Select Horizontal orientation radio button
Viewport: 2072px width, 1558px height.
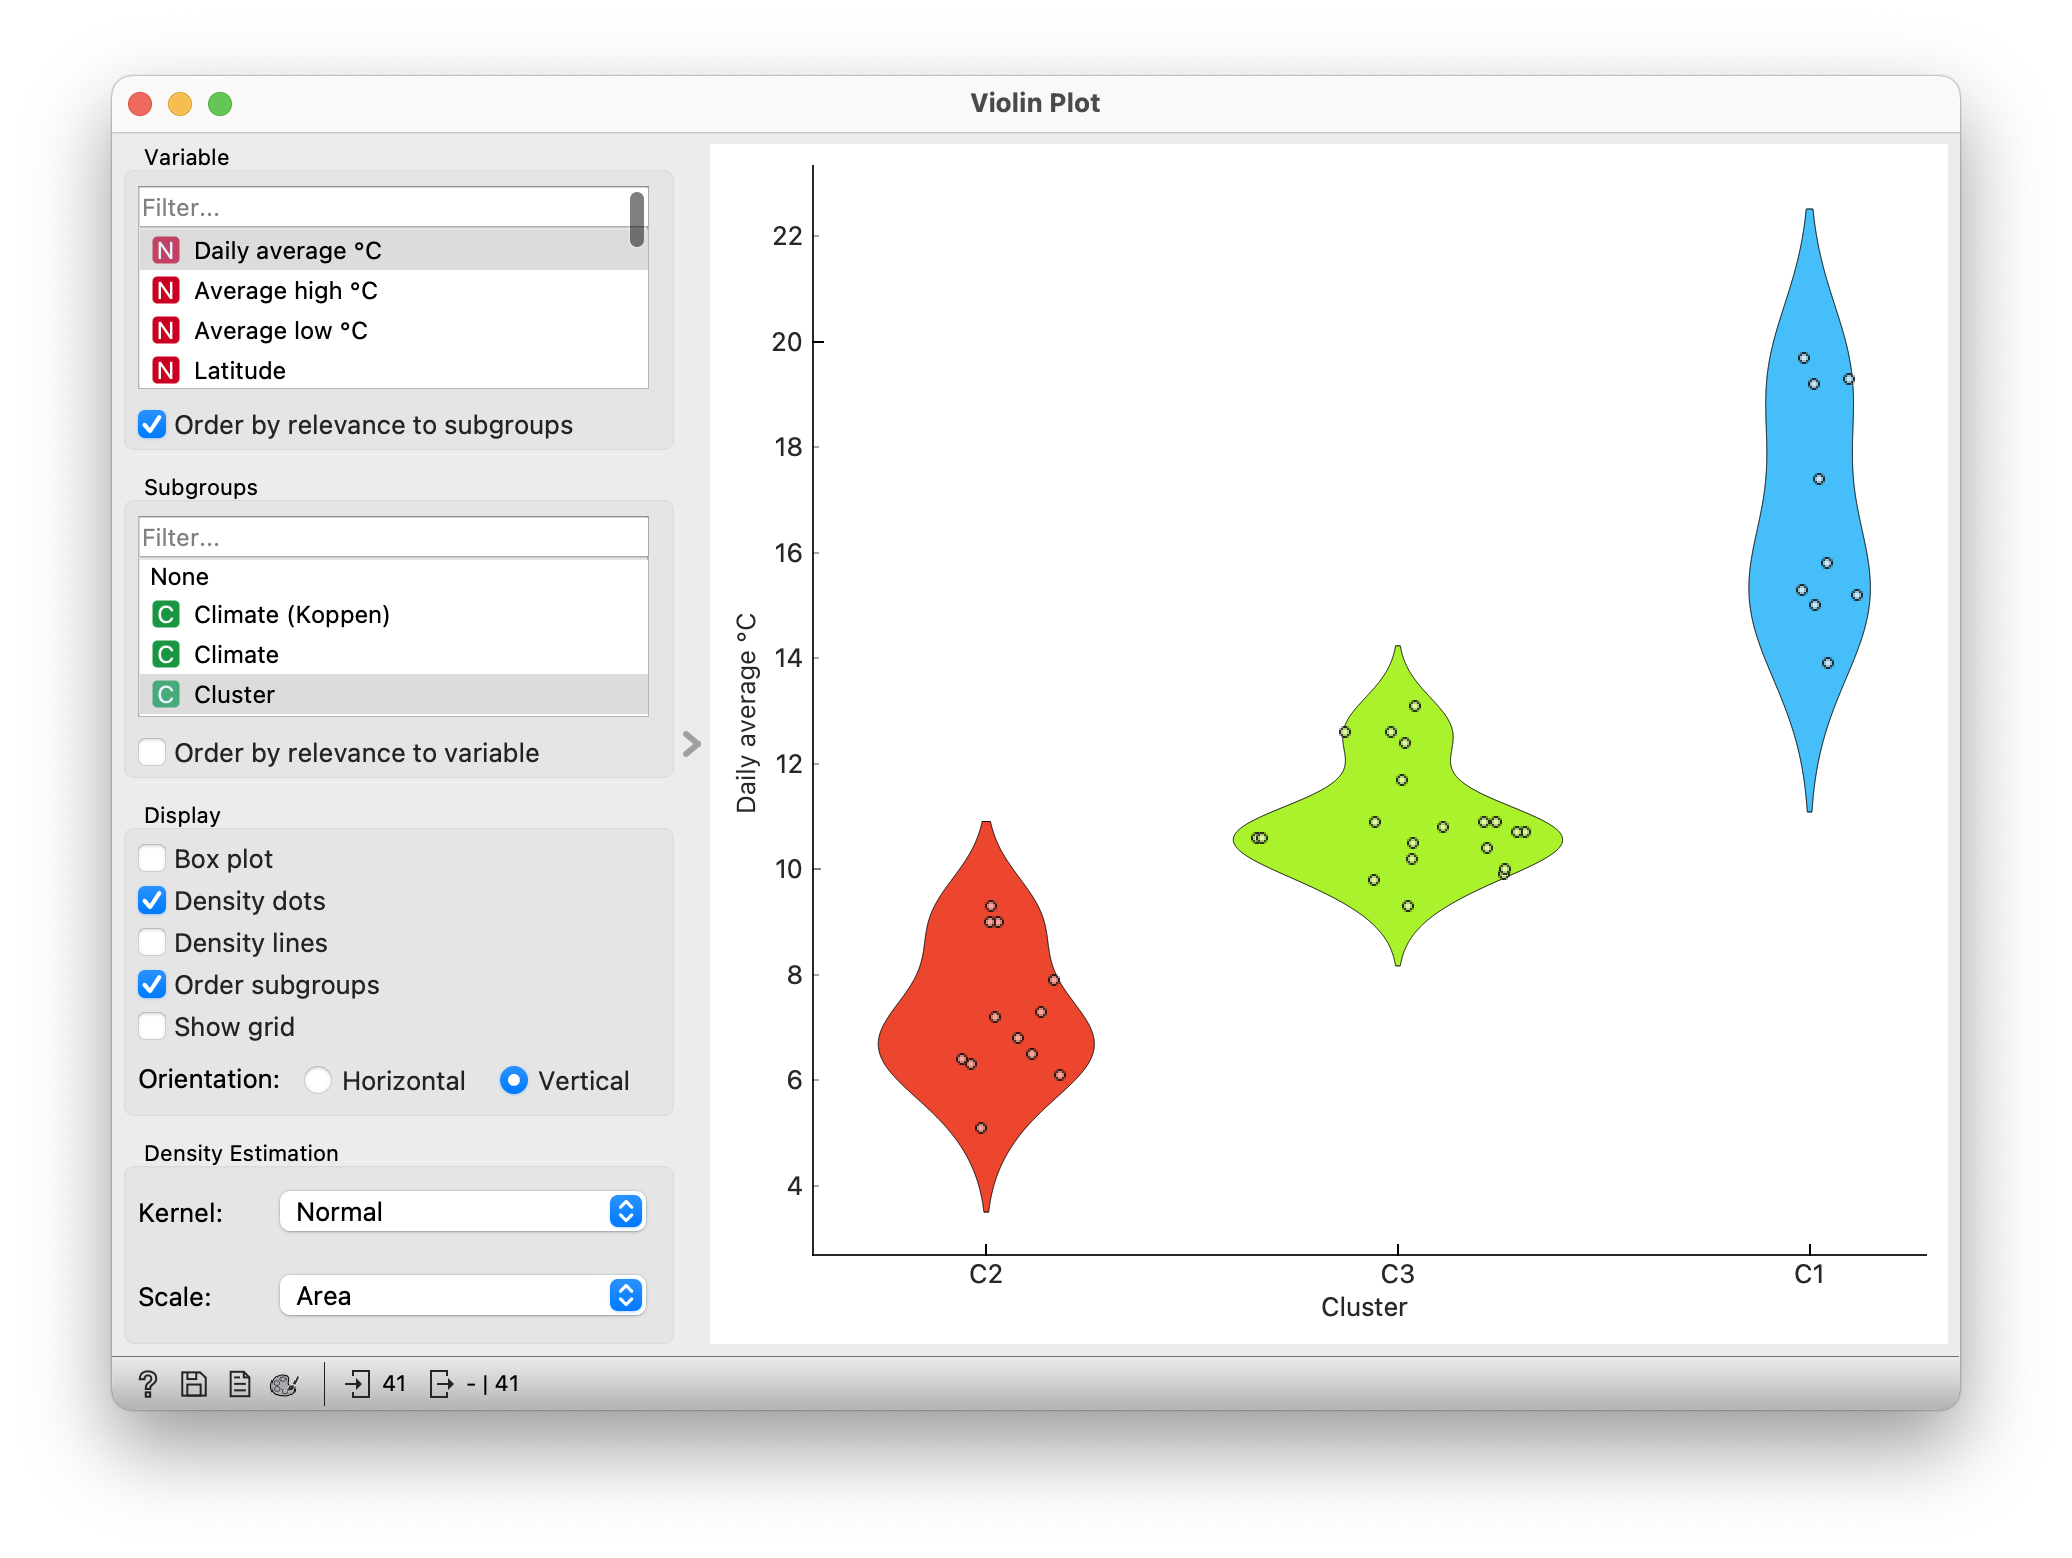pos(318,1081)
